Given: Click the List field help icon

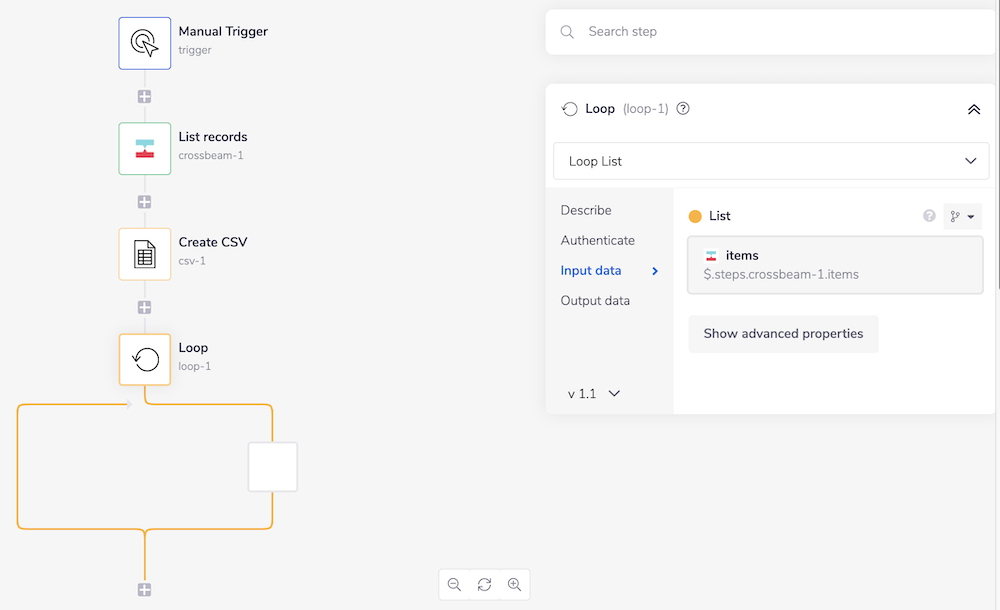Looking at the screenshot, I should pos(929,216).
